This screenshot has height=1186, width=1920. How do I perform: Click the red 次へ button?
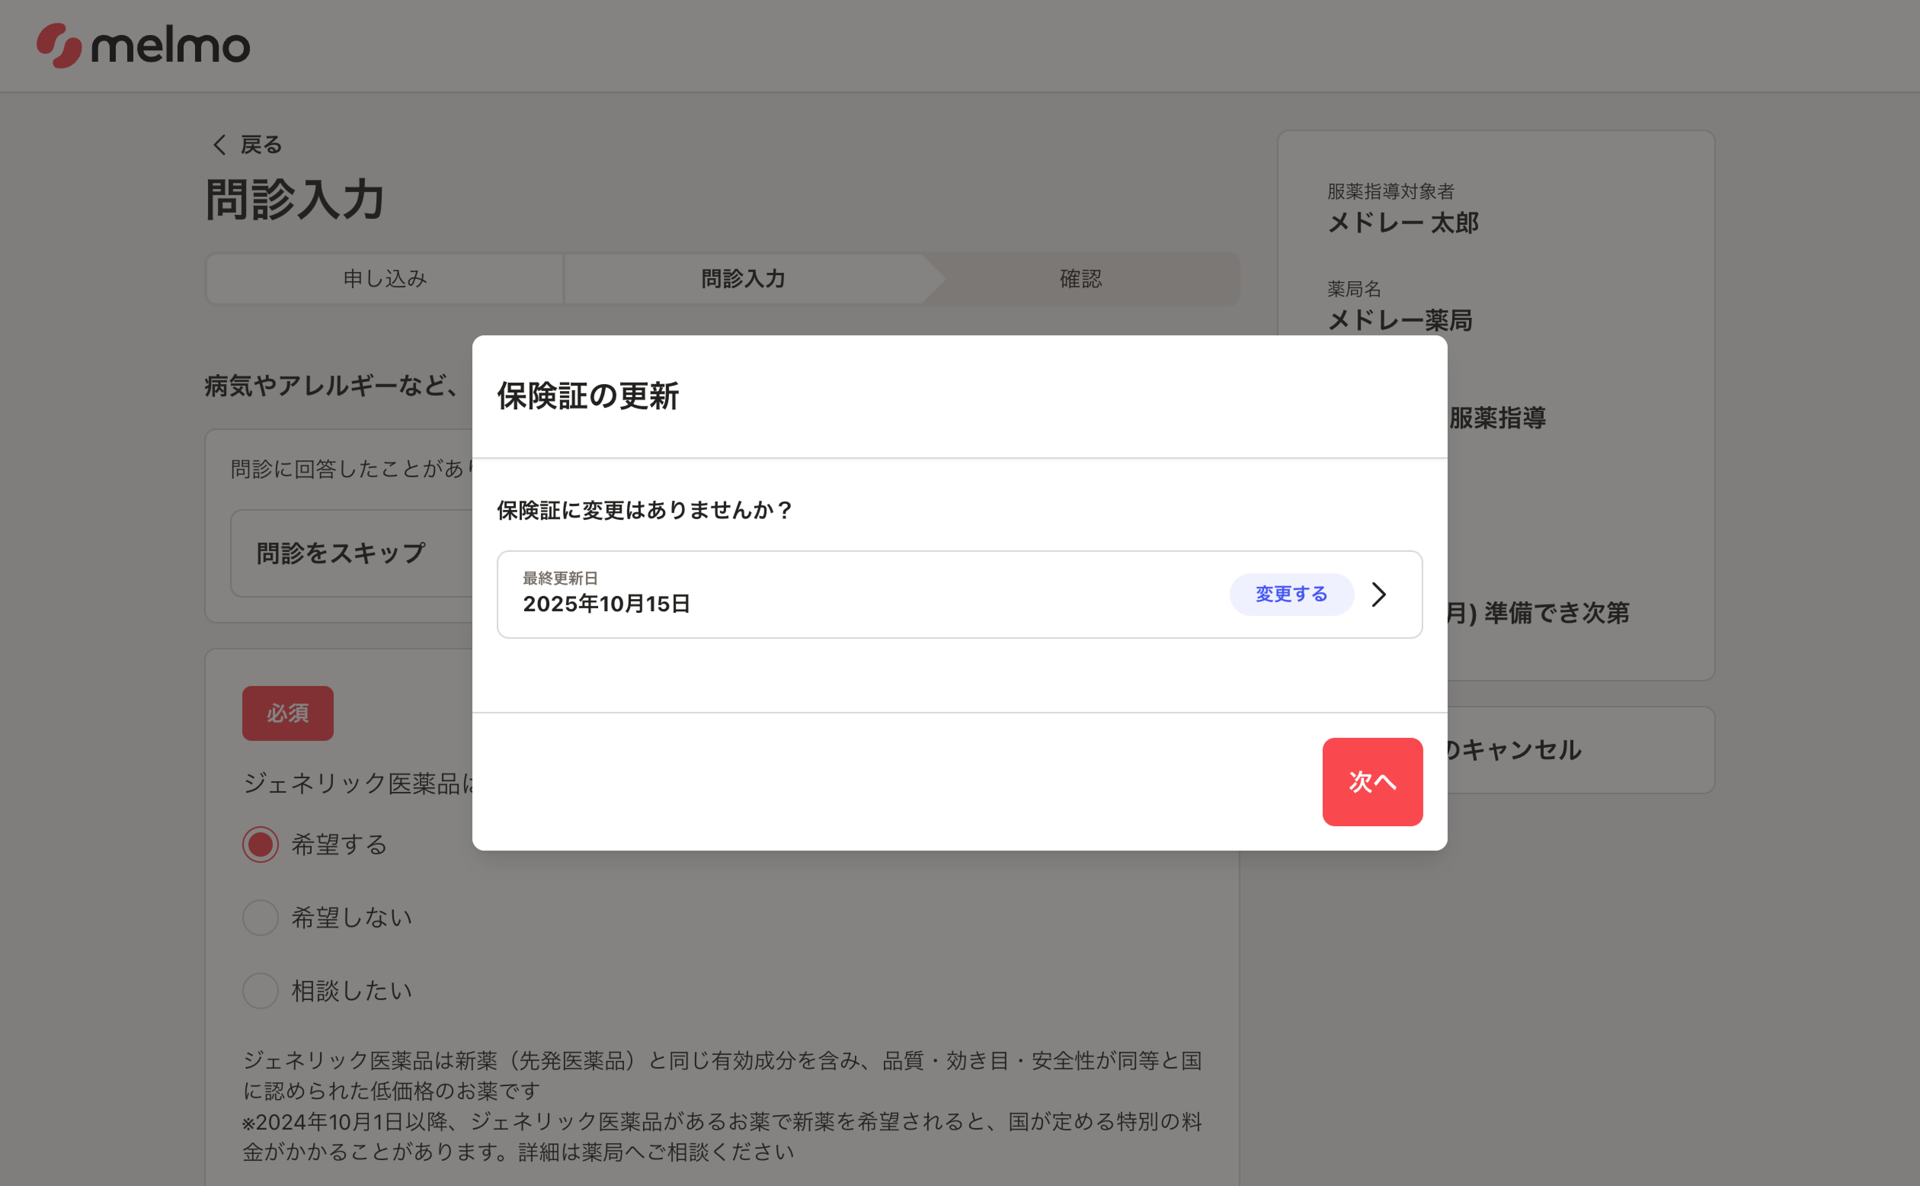click(1371, 781)
